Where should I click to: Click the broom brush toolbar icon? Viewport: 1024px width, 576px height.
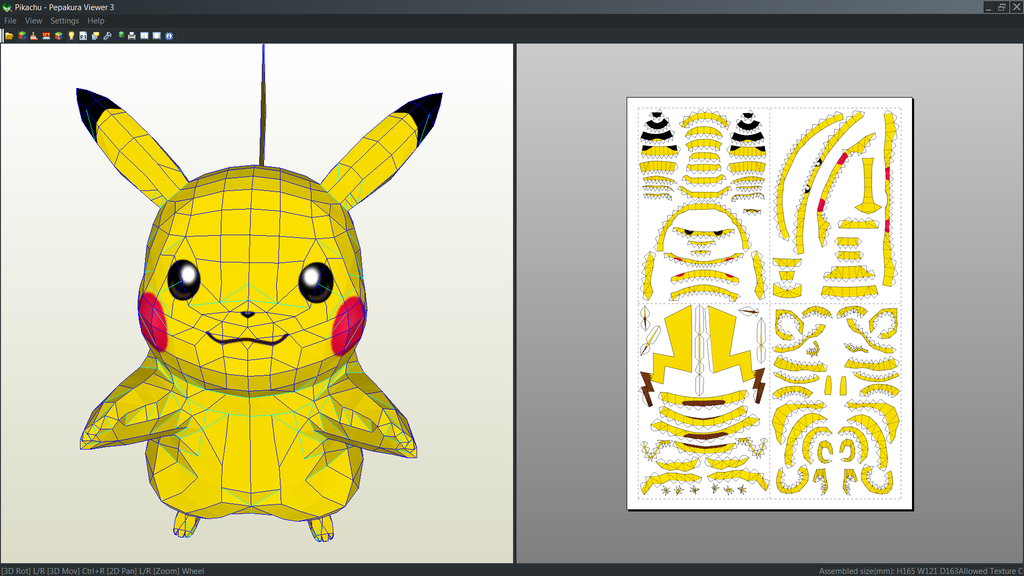coord(34,36)
